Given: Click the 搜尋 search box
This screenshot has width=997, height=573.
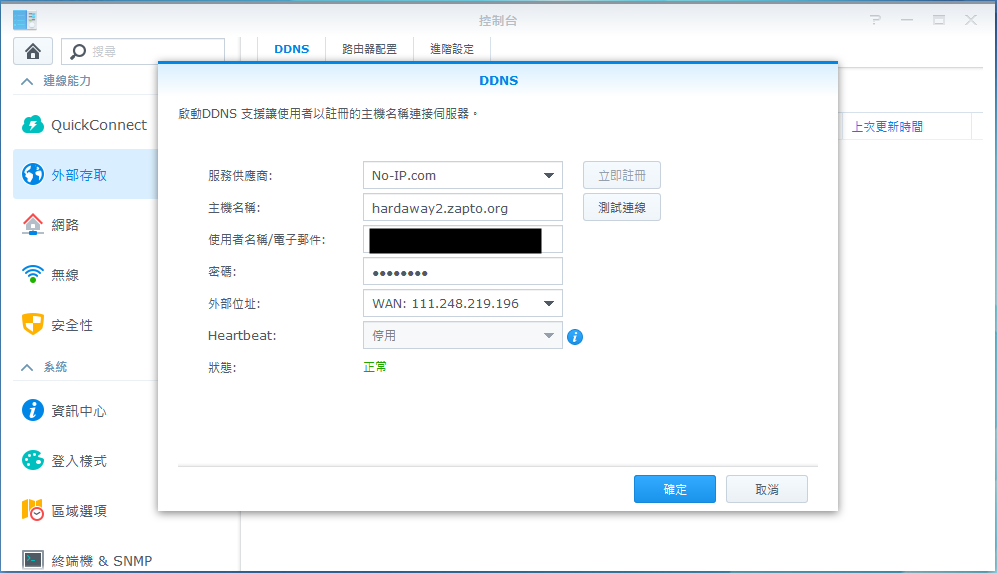Looking at the screenshot, I should (x=143, y=52).
